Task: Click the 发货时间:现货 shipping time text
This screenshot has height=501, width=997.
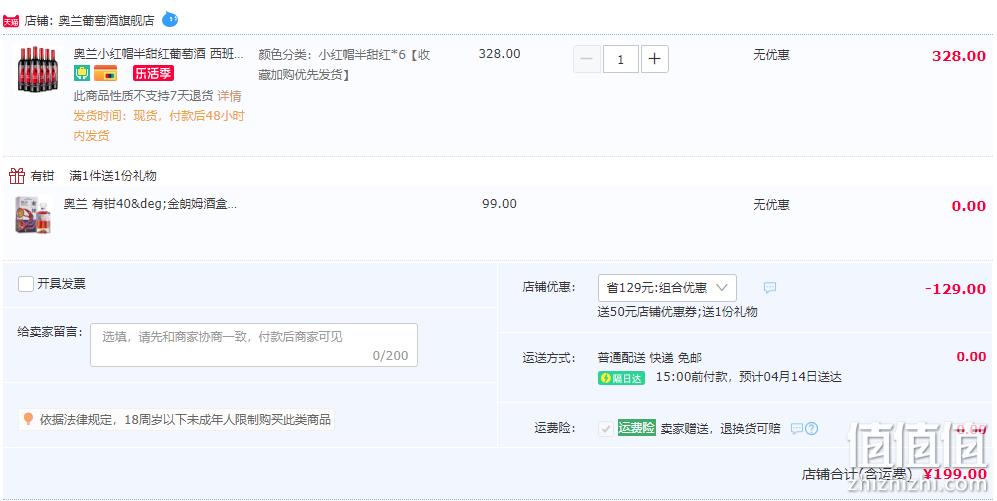Action: (159, 125)
